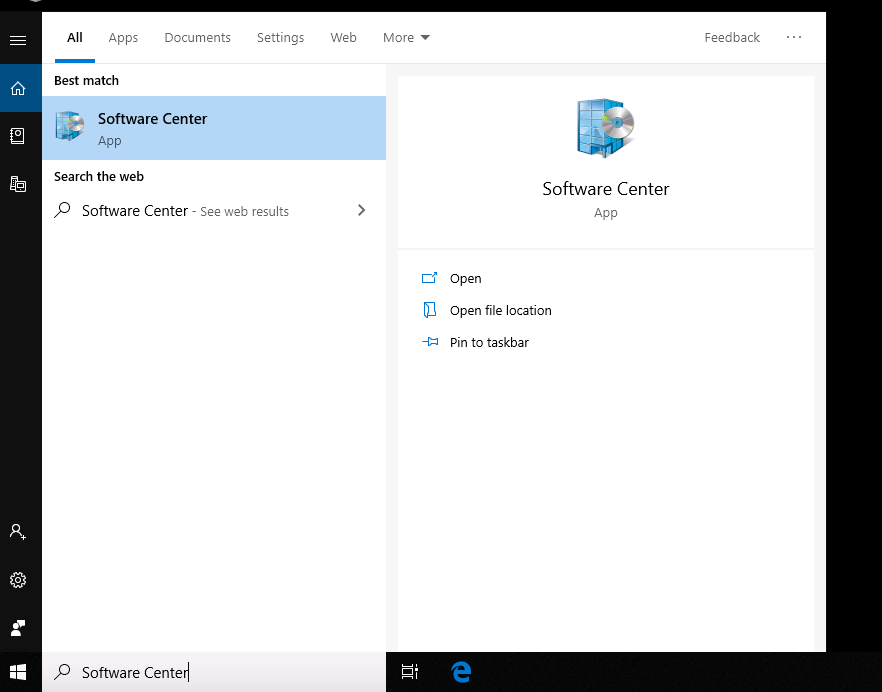Switch to the Documents tab
Image resolution: width=882 pixels, height=692 pixels.
click(x=197, y=38)
